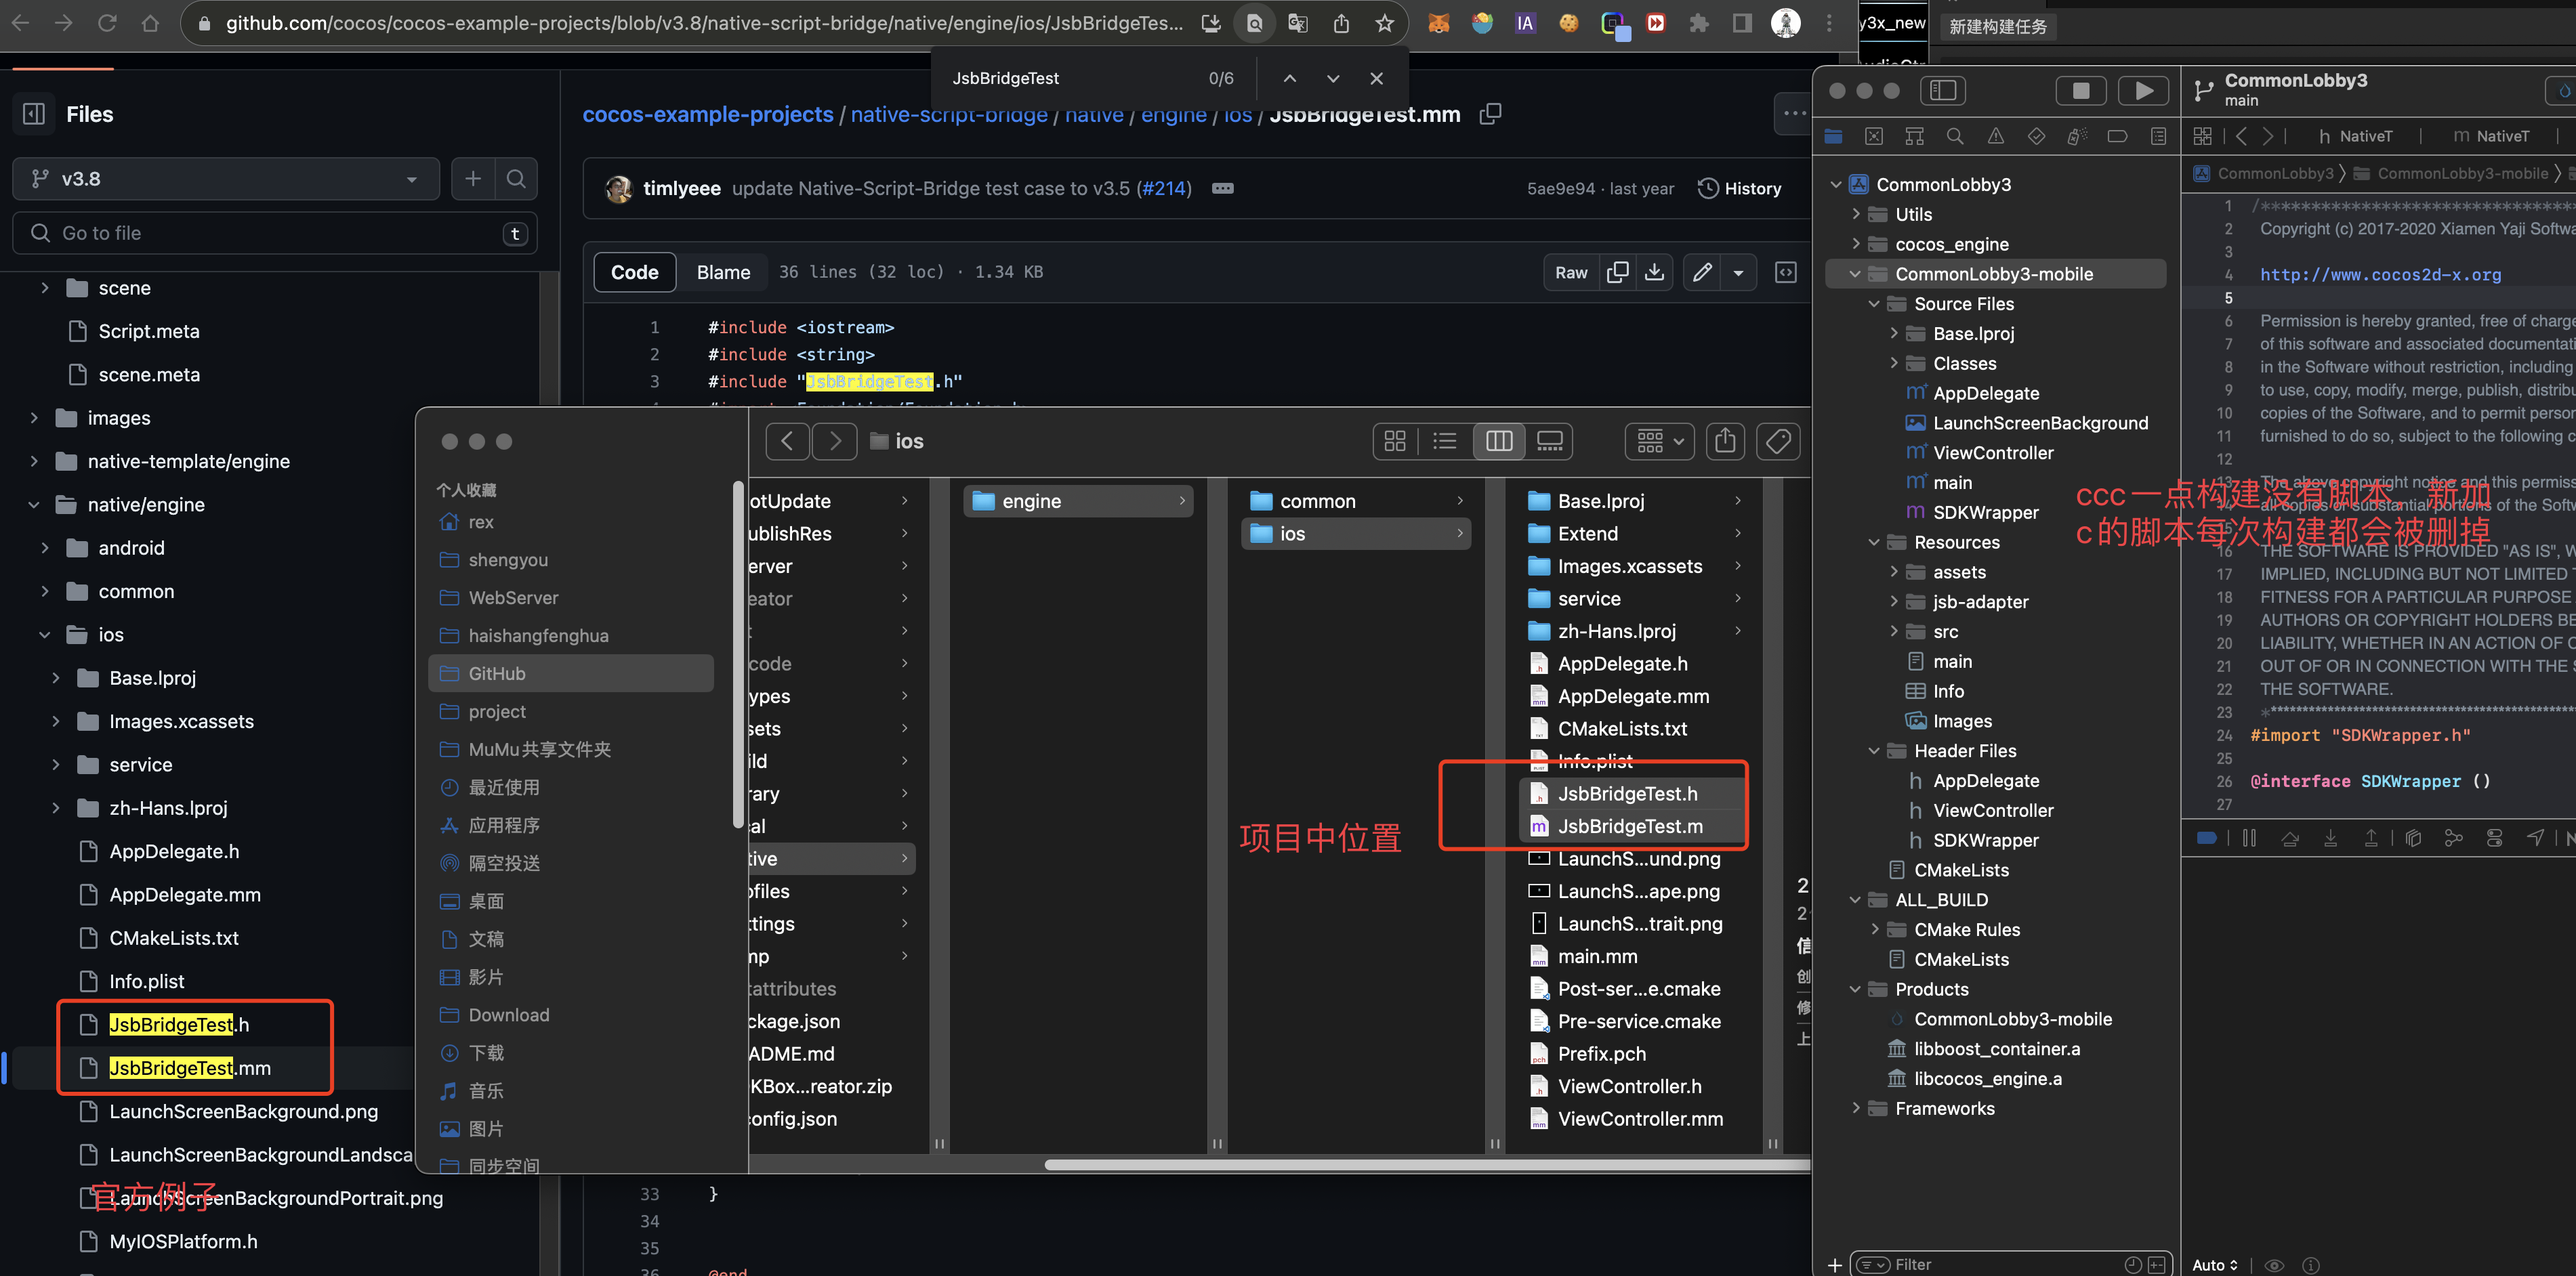Toggle Xcode navigator sidebar
This screenshot has width=2576, height=1276.
point(1942,91)
